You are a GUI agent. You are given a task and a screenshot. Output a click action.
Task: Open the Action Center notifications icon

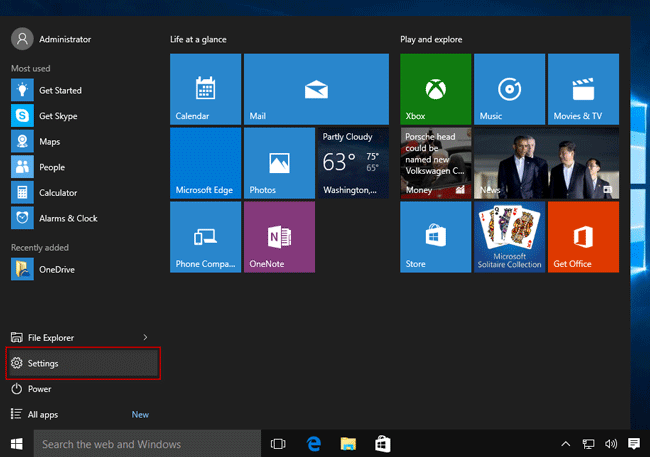(633, 444)
